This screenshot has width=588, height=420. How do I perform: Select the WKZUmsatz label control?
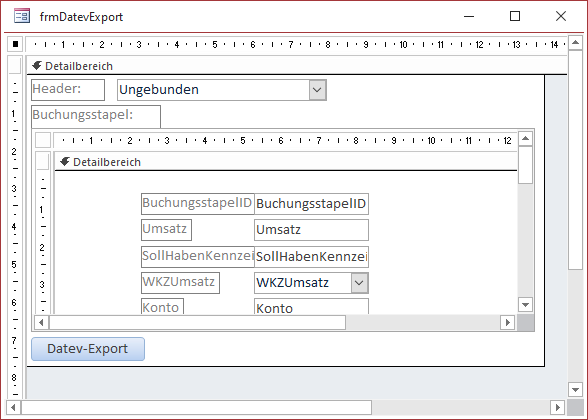[x=180, y=283]
